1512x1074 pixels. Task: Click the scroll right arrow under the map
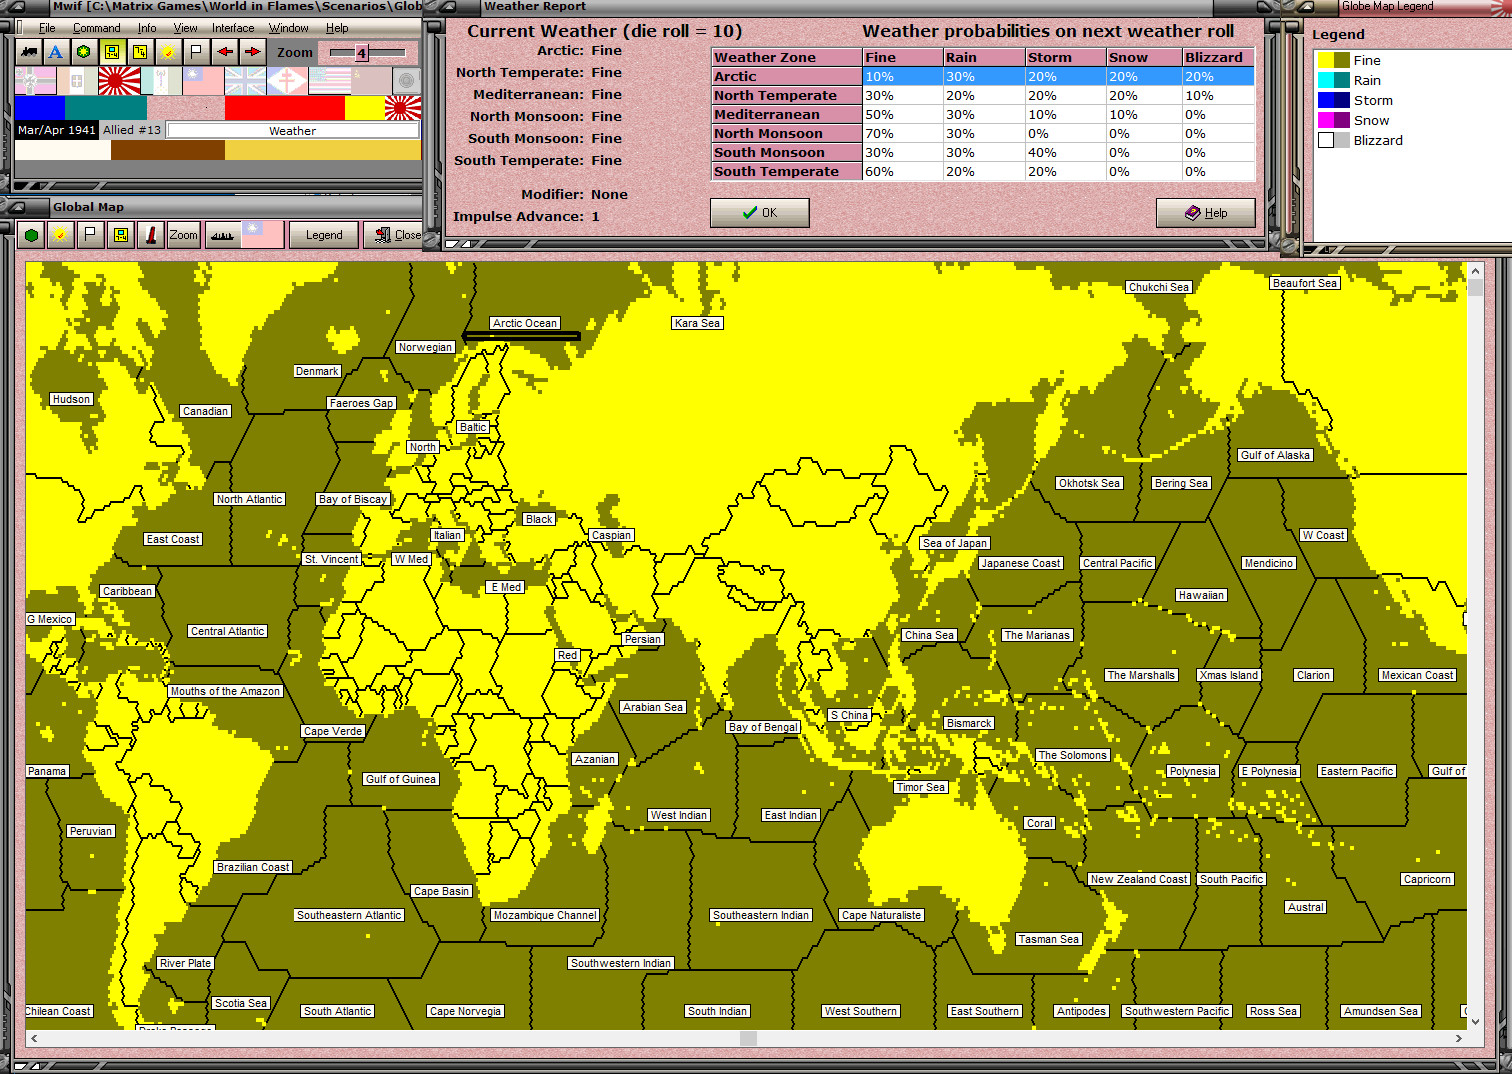[x=1458, y=1038]
